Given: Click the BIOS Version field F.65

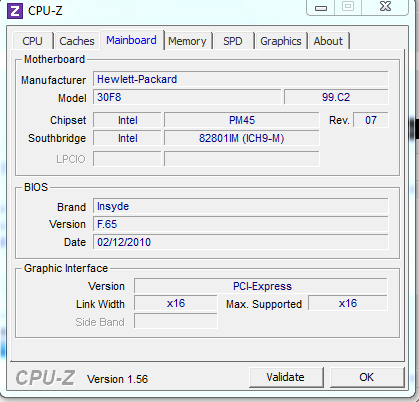Looking at the screenshot, I should click(x=241, y=224).
